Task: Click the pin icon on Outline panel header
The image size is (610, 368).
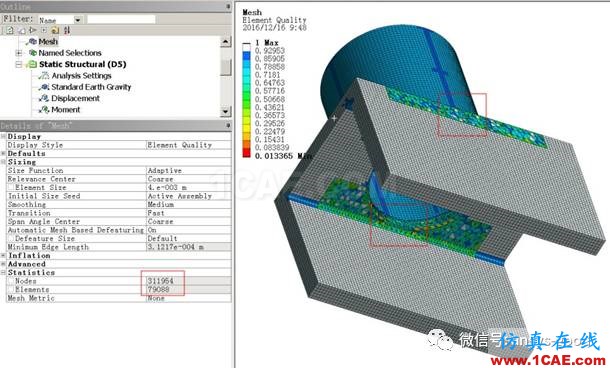Action: (228, 7)
